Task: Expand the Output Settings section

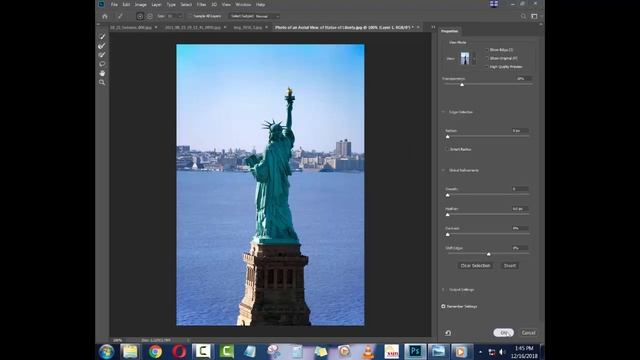Action: click(444, 290)
